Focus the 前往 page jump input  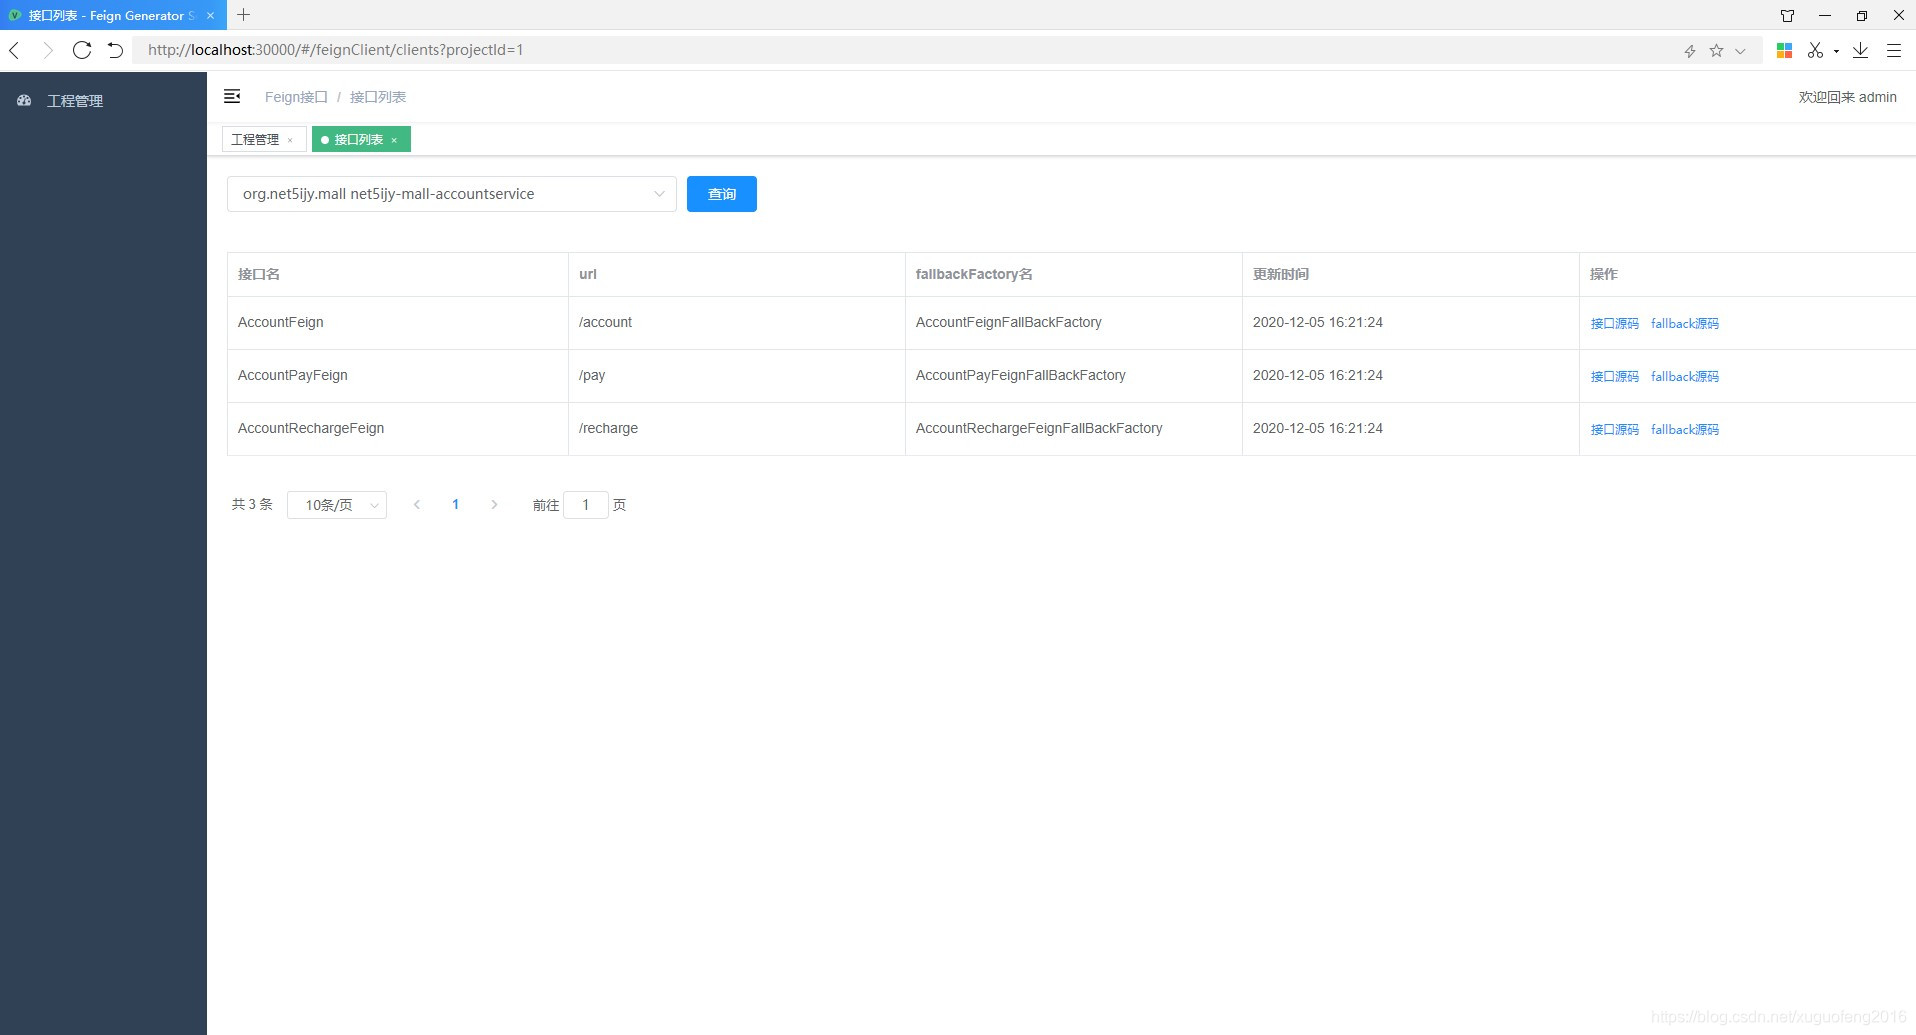coord(586,505)
